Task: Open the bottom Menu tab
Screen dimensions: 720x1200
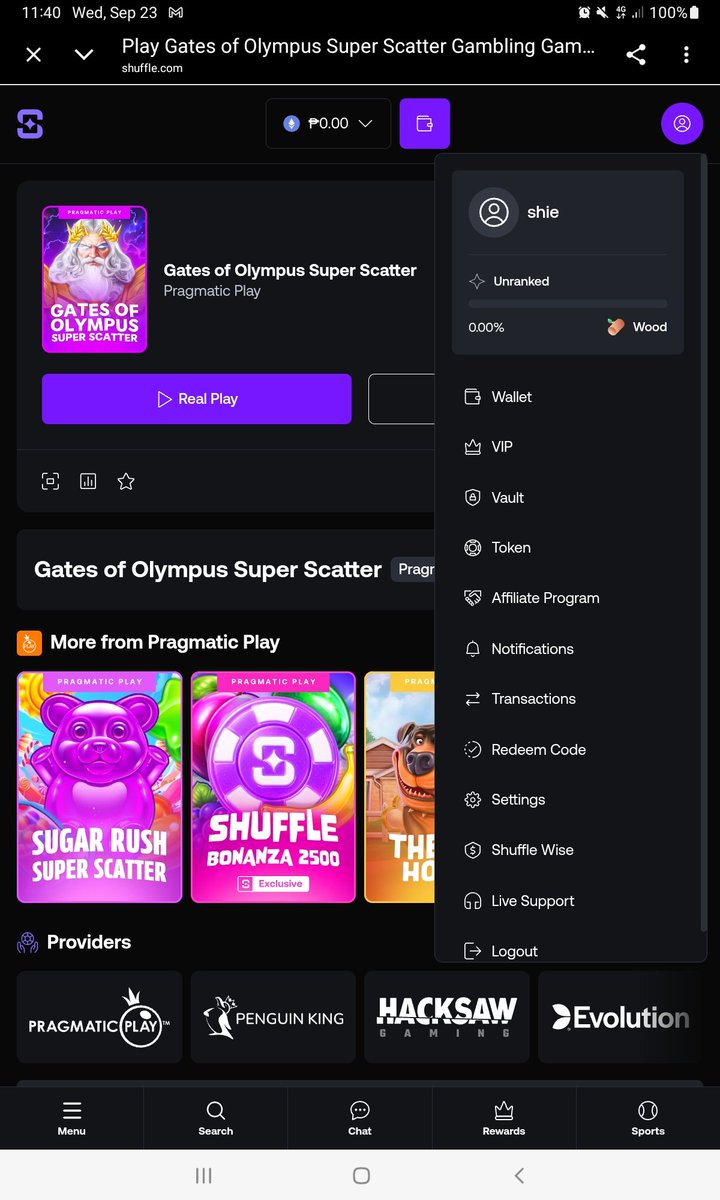Action: pos(72,1118)
